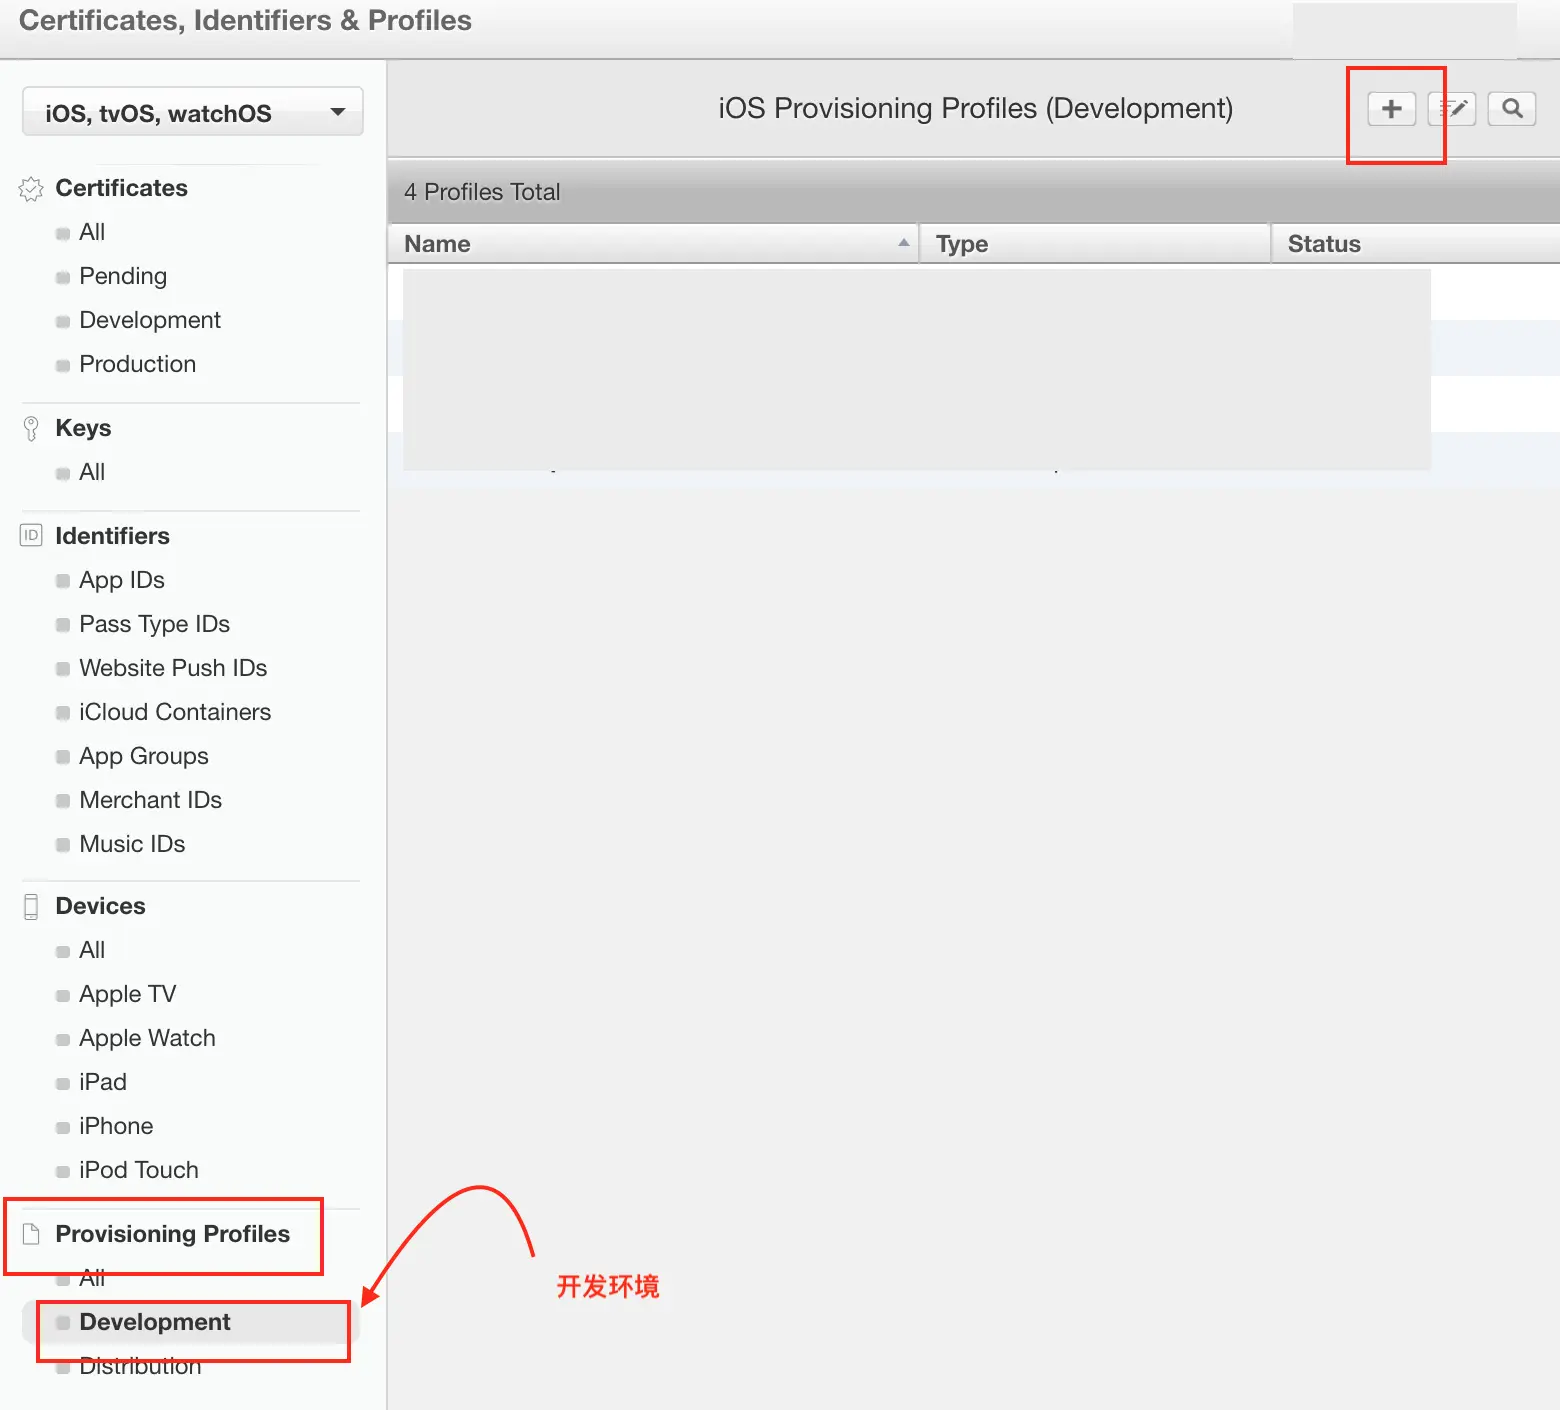Open App IDs list
1560x1410 pixels.
[x=122, y=580]
